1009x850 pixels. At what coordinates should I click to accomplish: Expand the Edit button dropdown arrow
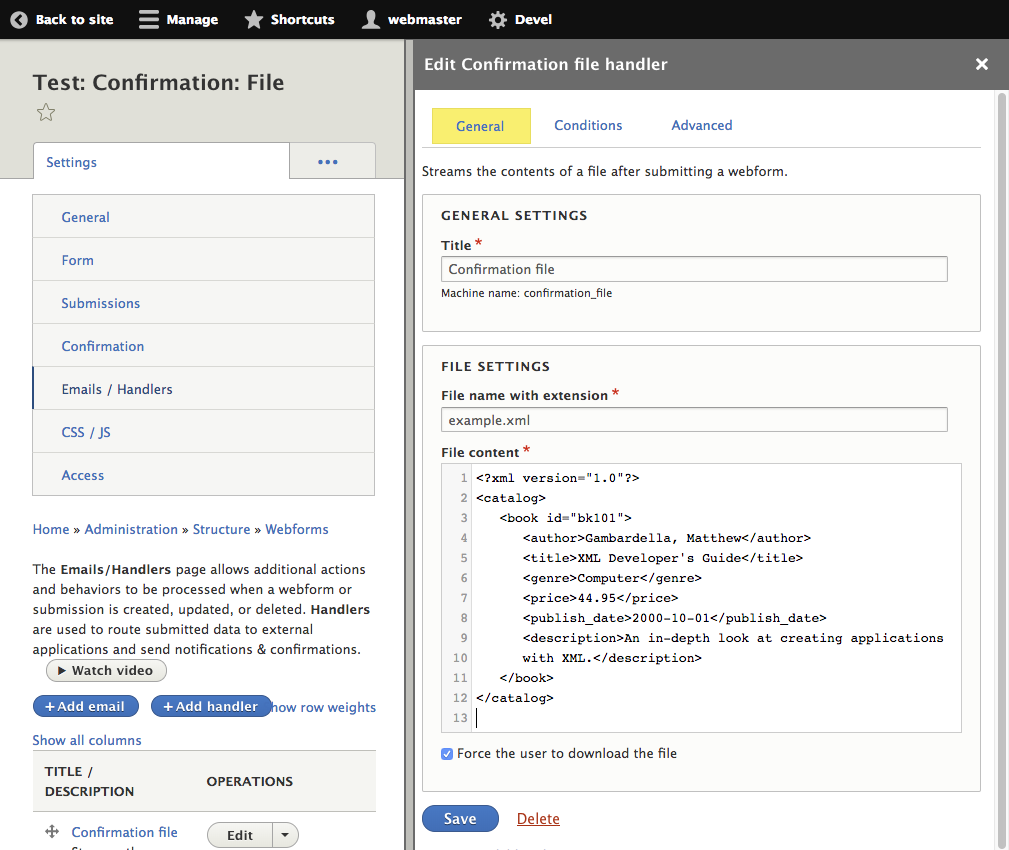tap(286, 835)
